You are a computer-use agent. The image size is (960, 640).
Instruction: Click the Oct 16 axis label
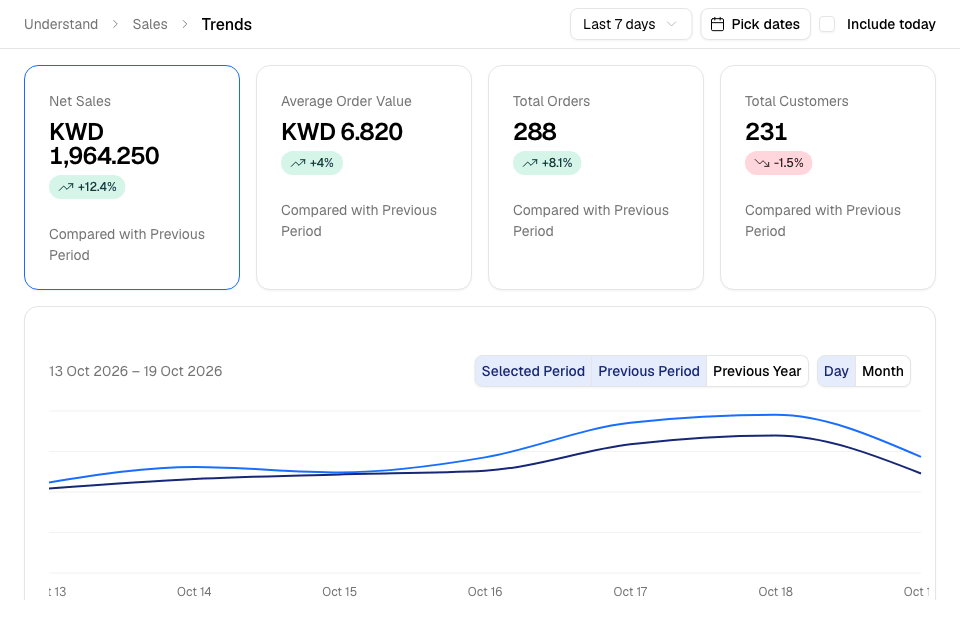[485, 592]
